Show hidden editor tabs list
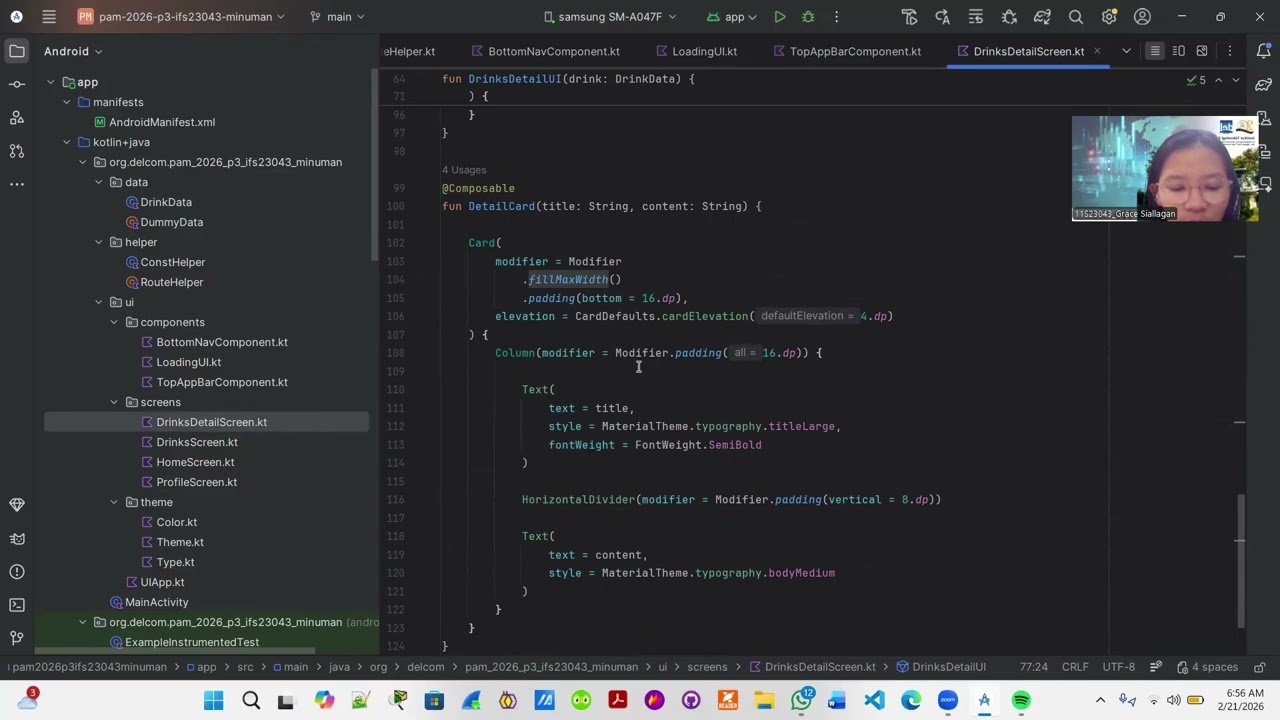The width and height of the screenshot is (1280, 720). coord(1126,51)
